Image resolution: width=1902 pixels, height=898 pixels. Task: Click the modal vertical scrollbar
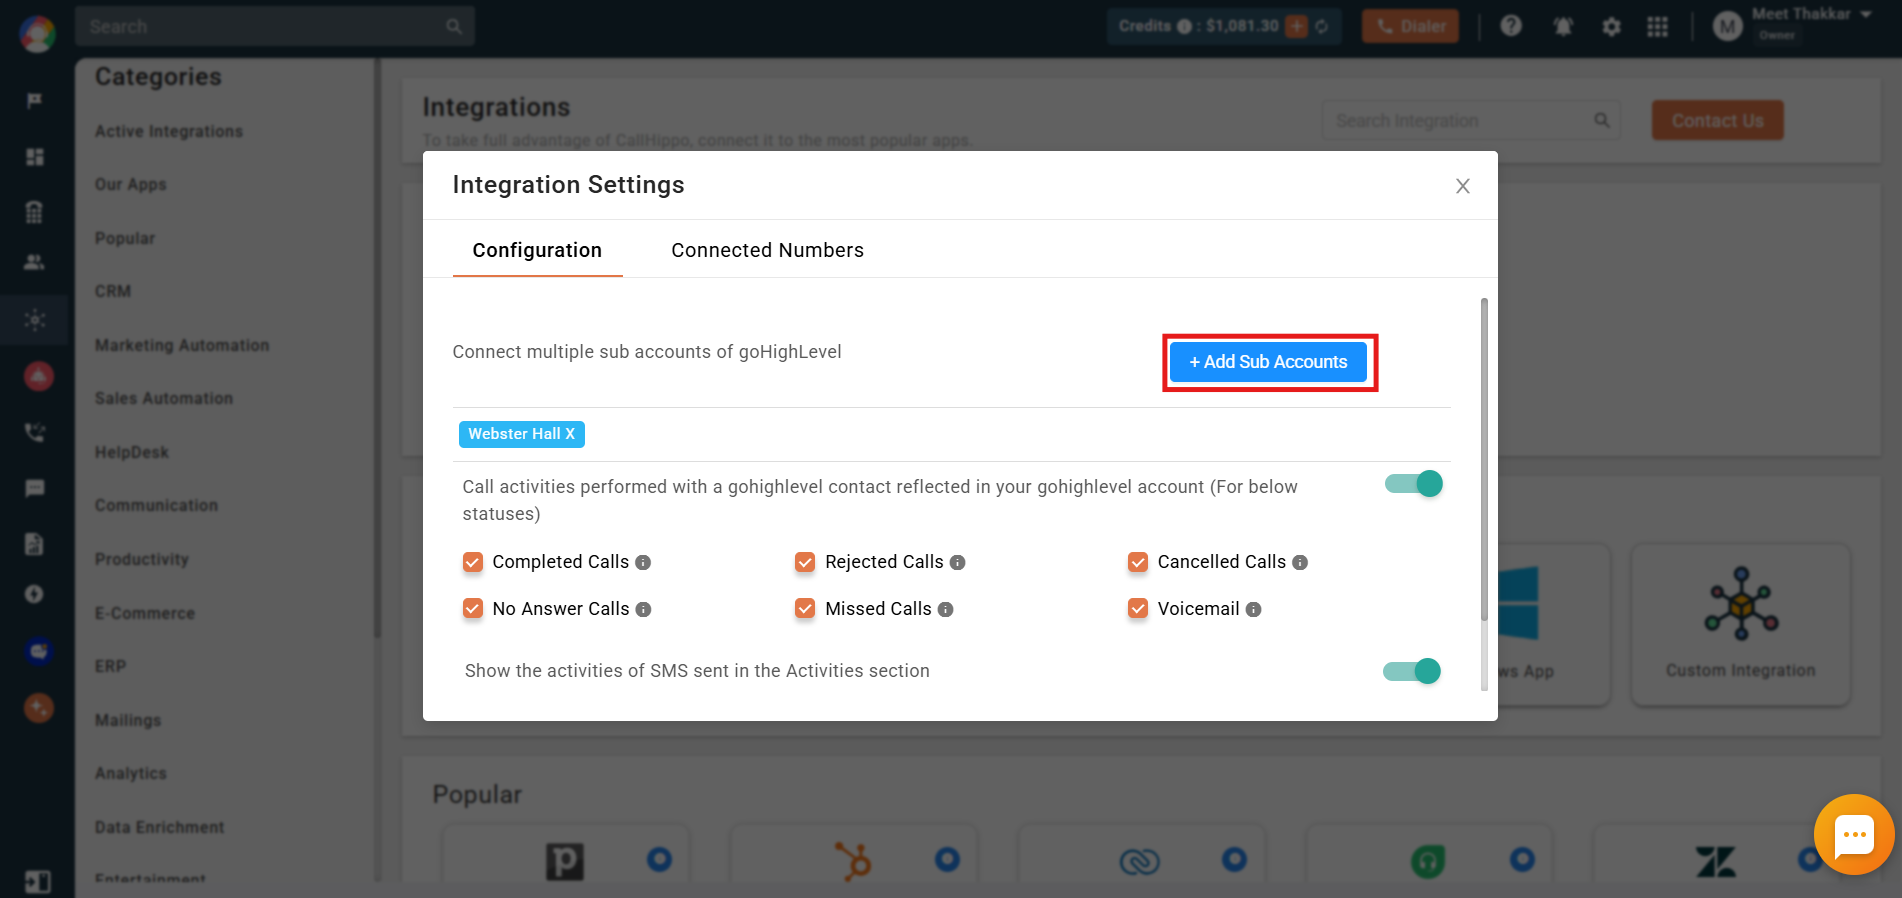tap(1484, 460)
